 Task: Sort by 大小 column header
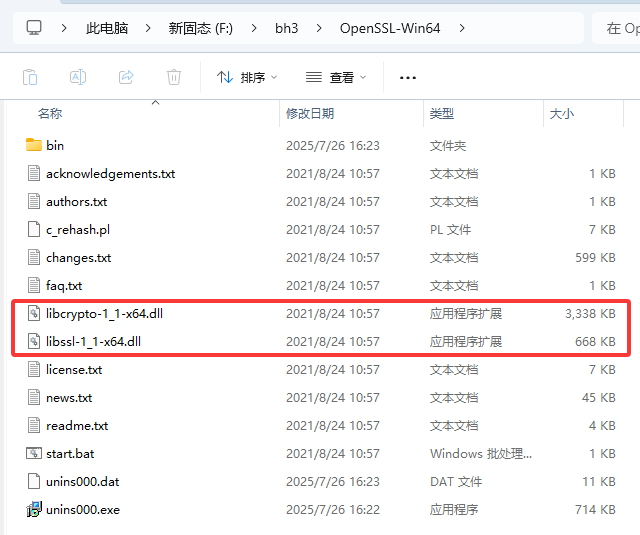coord(562,113)
